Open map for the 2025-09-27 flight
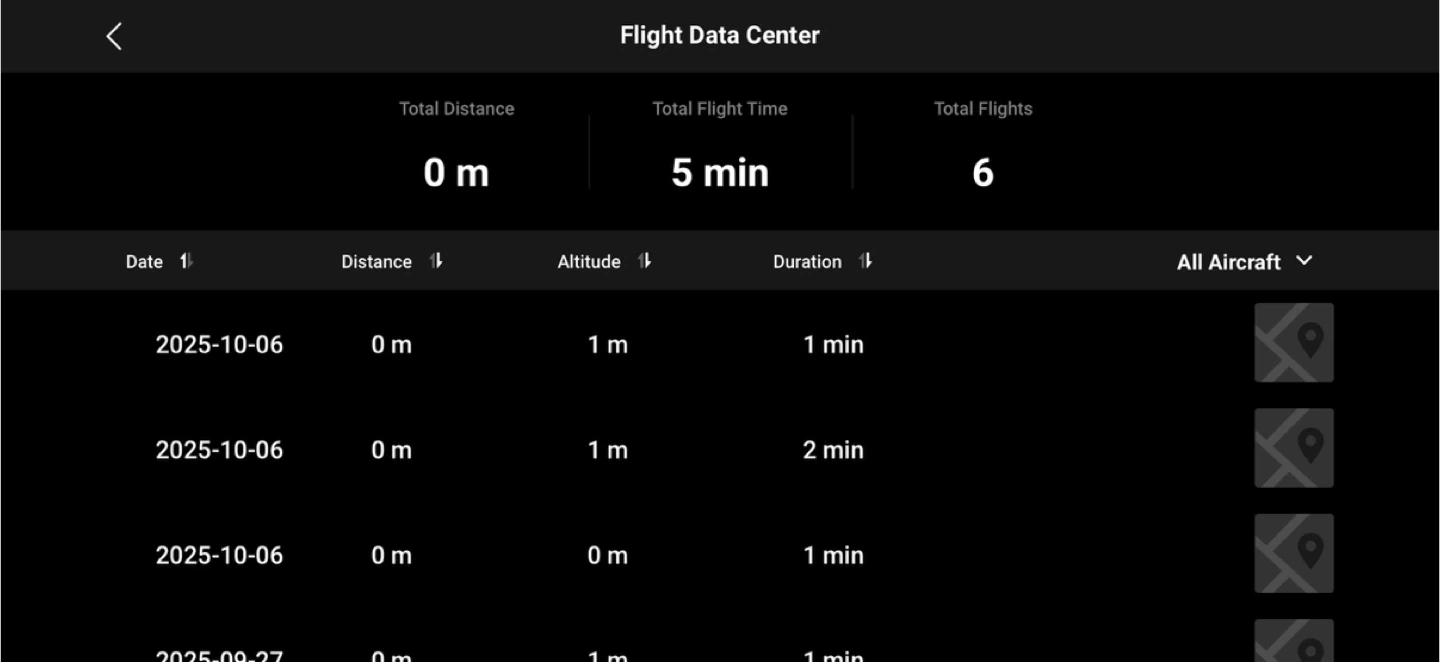Image resolution: width=1440 pixels, height=662 pixels. pyautogui.click(x=1293, y=643)
